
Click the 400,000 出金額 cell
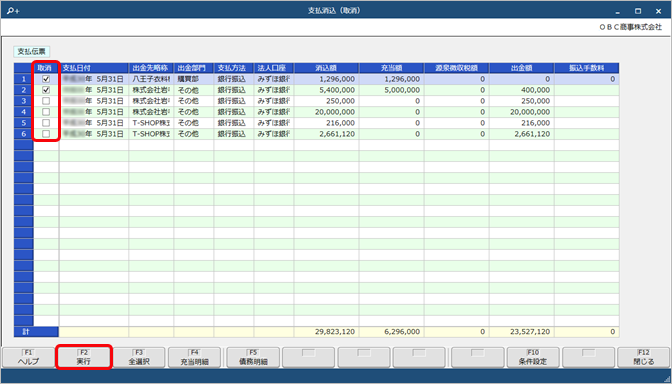[x=522, y=90]
